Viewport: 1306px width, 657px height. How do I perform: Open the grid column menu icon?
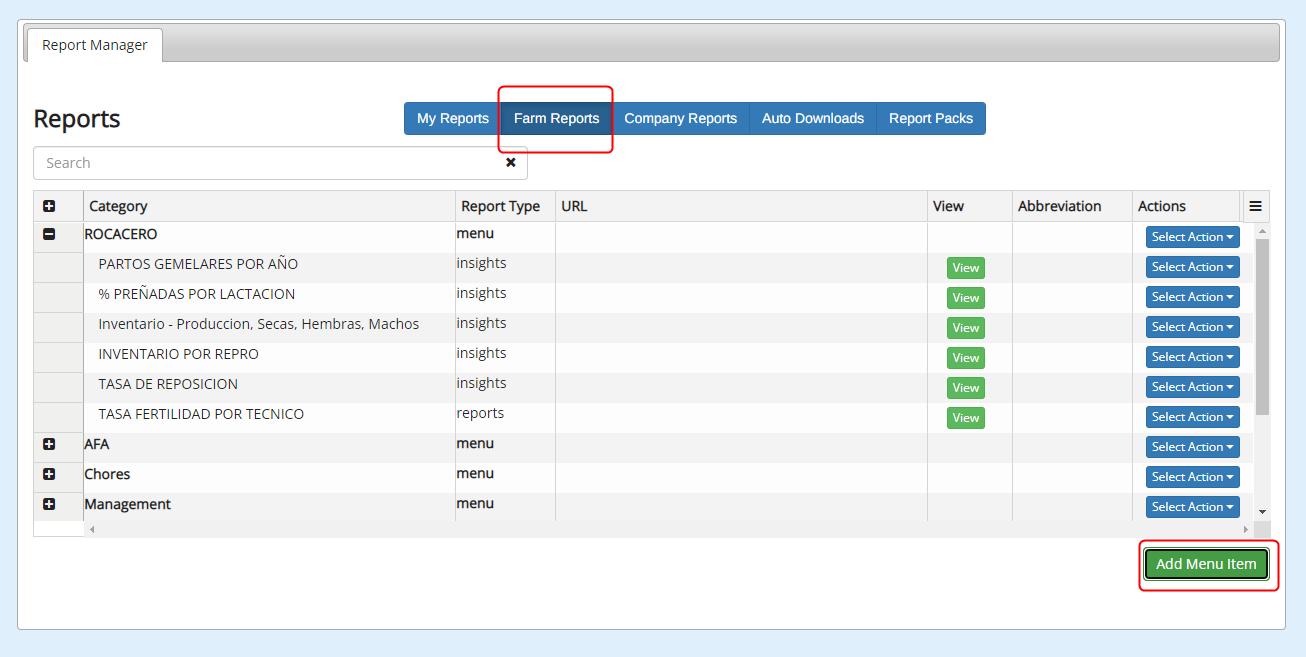click(1255, 207)
